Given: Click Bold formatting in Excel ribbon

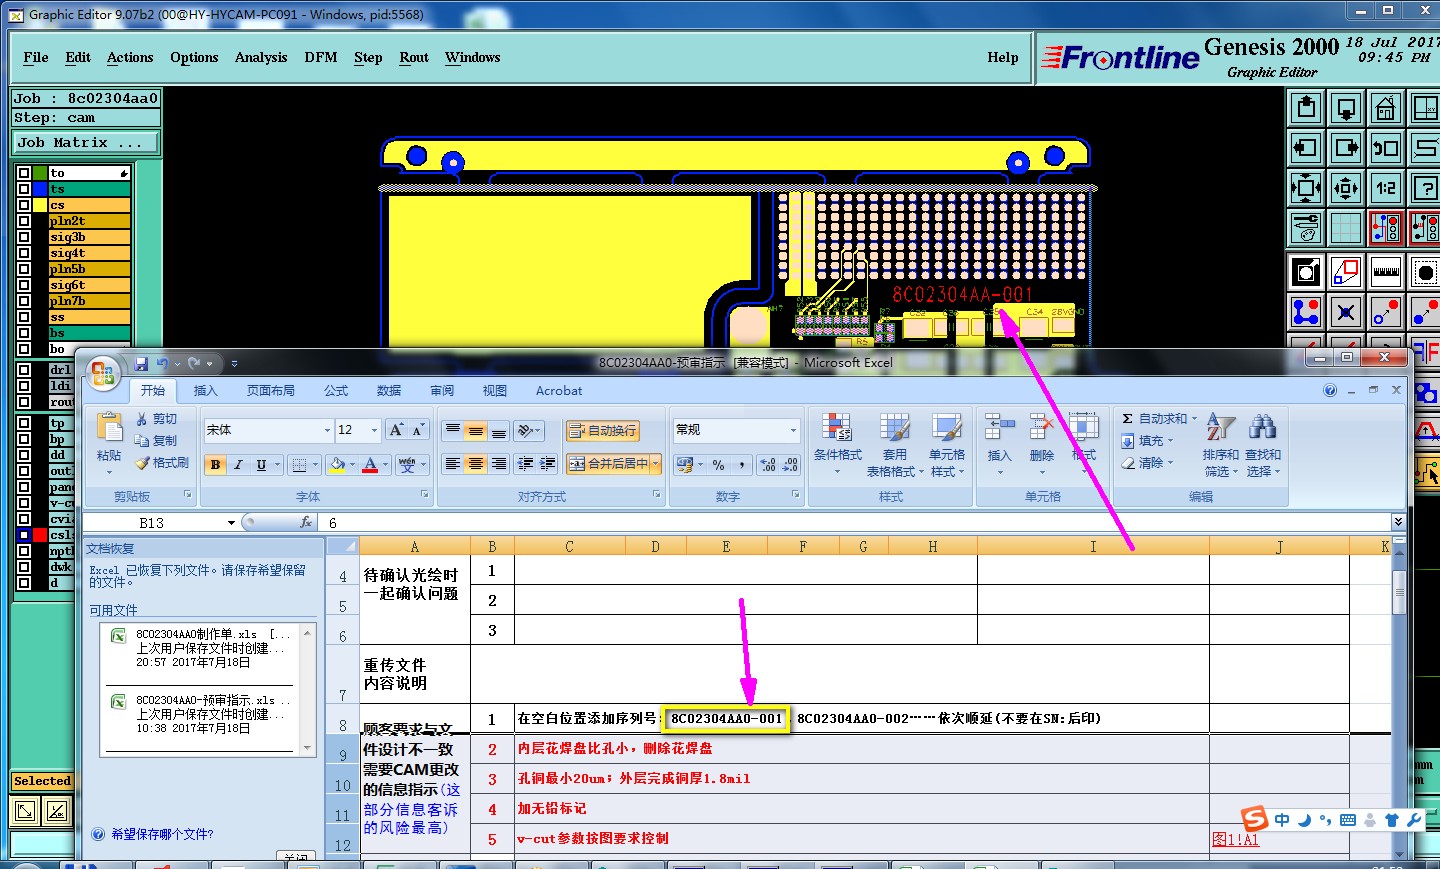Looking at the screenshot, I should pyautogui.click(x=215, y=464).
